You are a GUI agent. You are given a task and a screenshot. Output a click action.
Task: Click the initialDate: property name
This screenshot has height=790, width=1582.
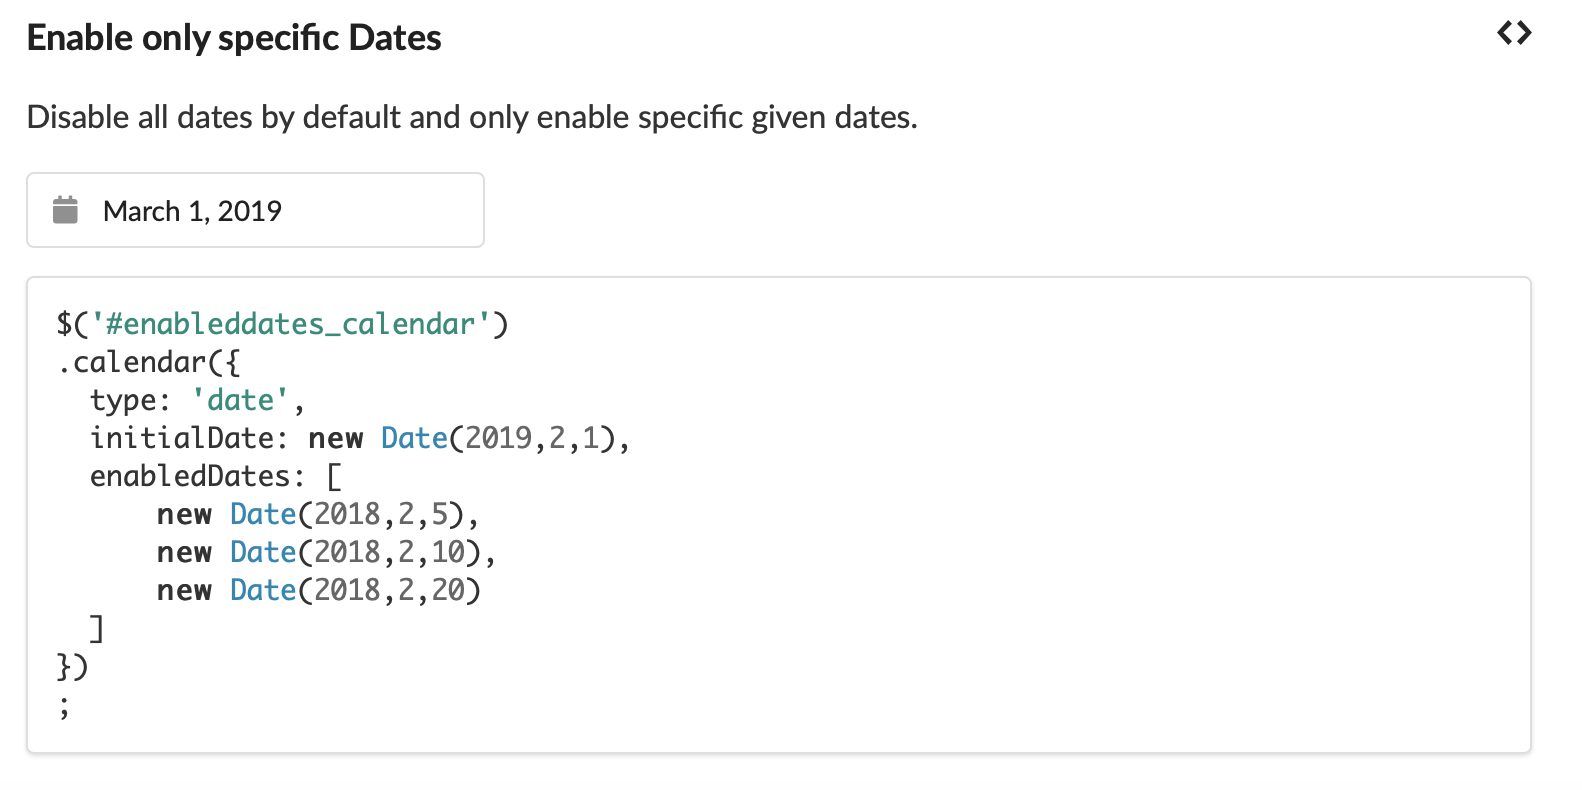[x=189, y=438]
